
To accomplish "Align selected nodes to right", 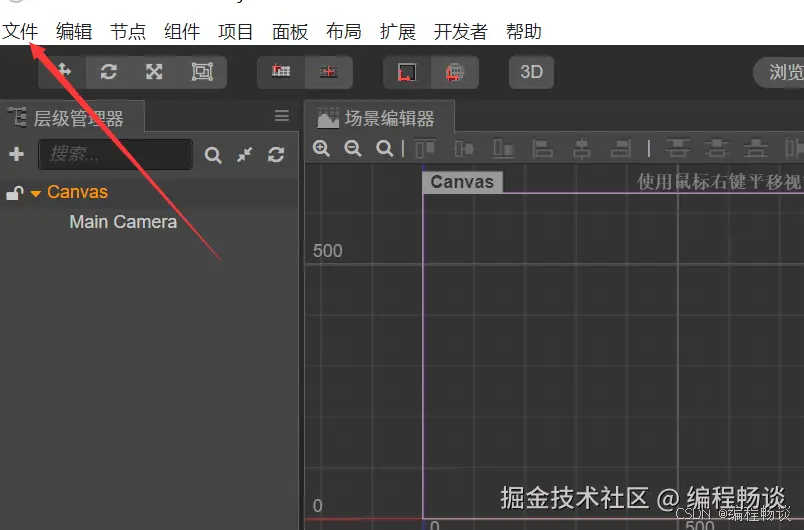I will click(620, 149).
